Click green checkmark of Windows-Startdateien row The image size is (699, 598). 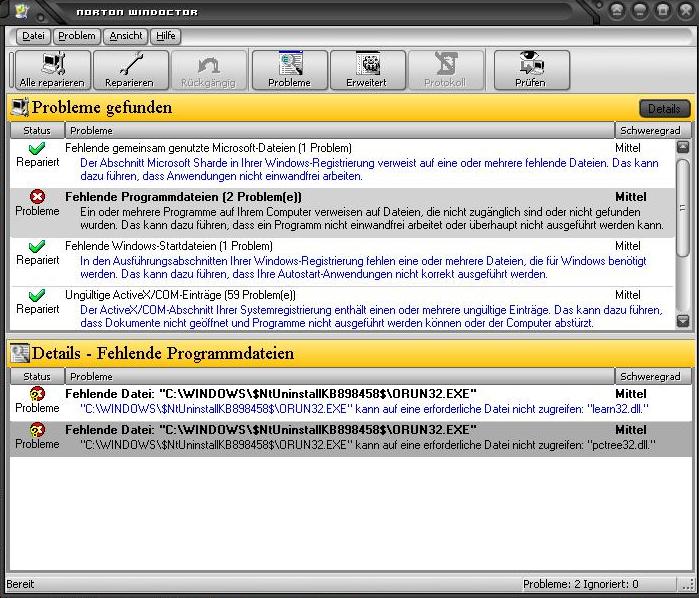point(37,246)
